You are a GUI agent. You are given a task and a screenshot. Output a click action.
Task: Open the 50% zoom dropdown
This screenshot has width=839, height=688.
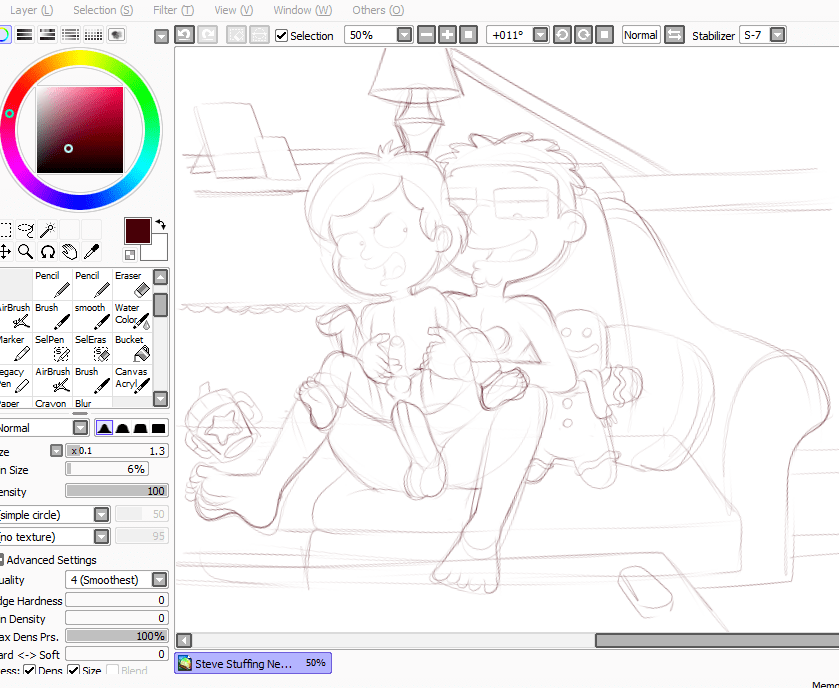click(x=404, y=35)
